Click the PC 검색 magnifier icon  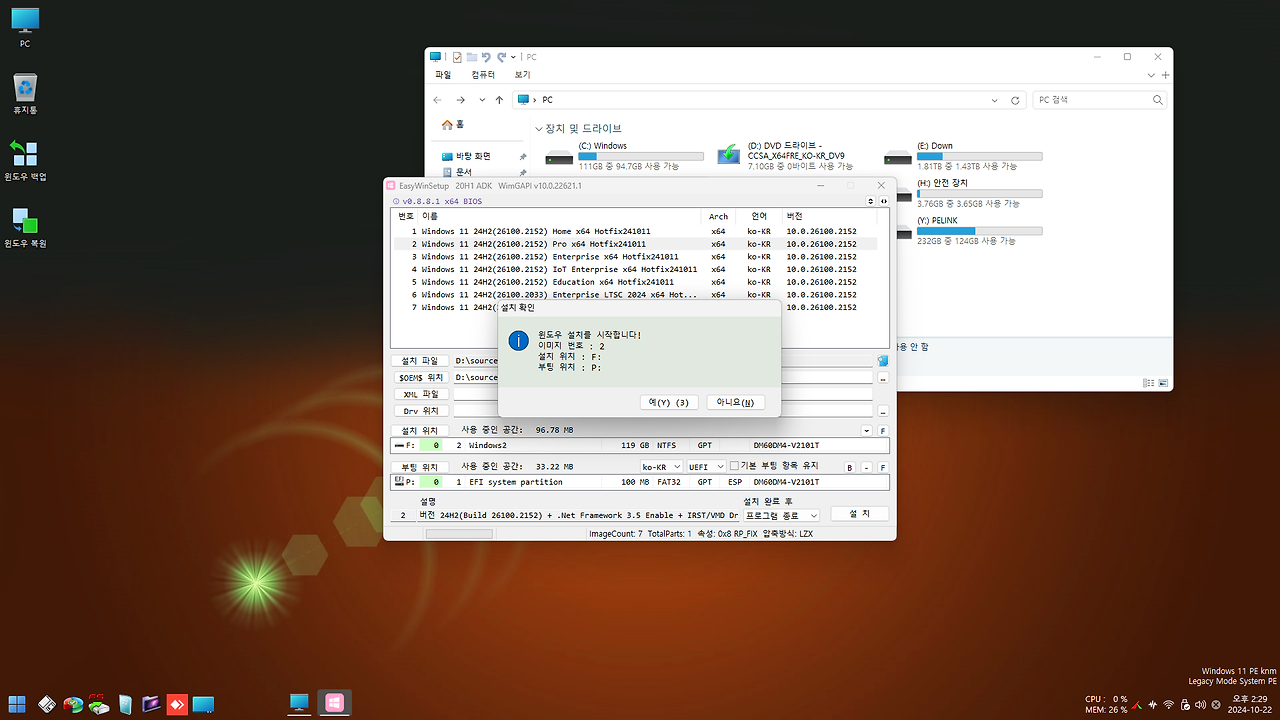pos(1158,100)
